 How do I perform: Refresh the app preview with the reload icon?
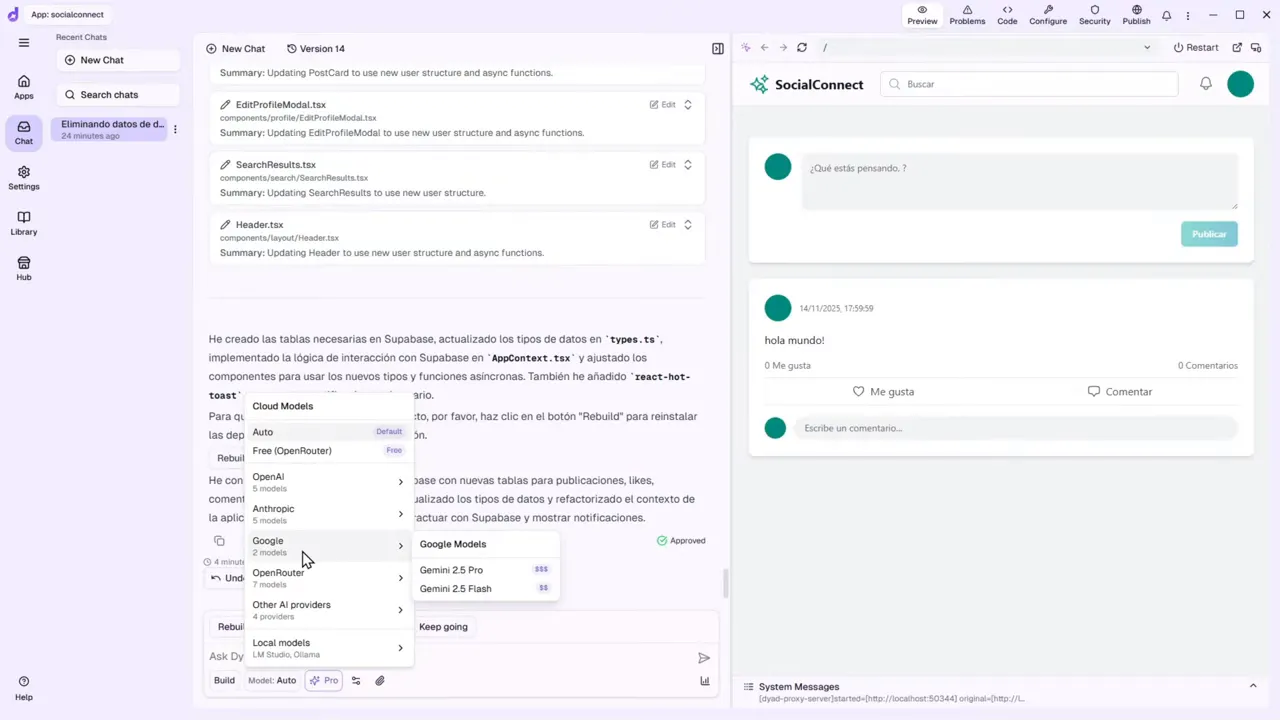click(x=801, y=47)
